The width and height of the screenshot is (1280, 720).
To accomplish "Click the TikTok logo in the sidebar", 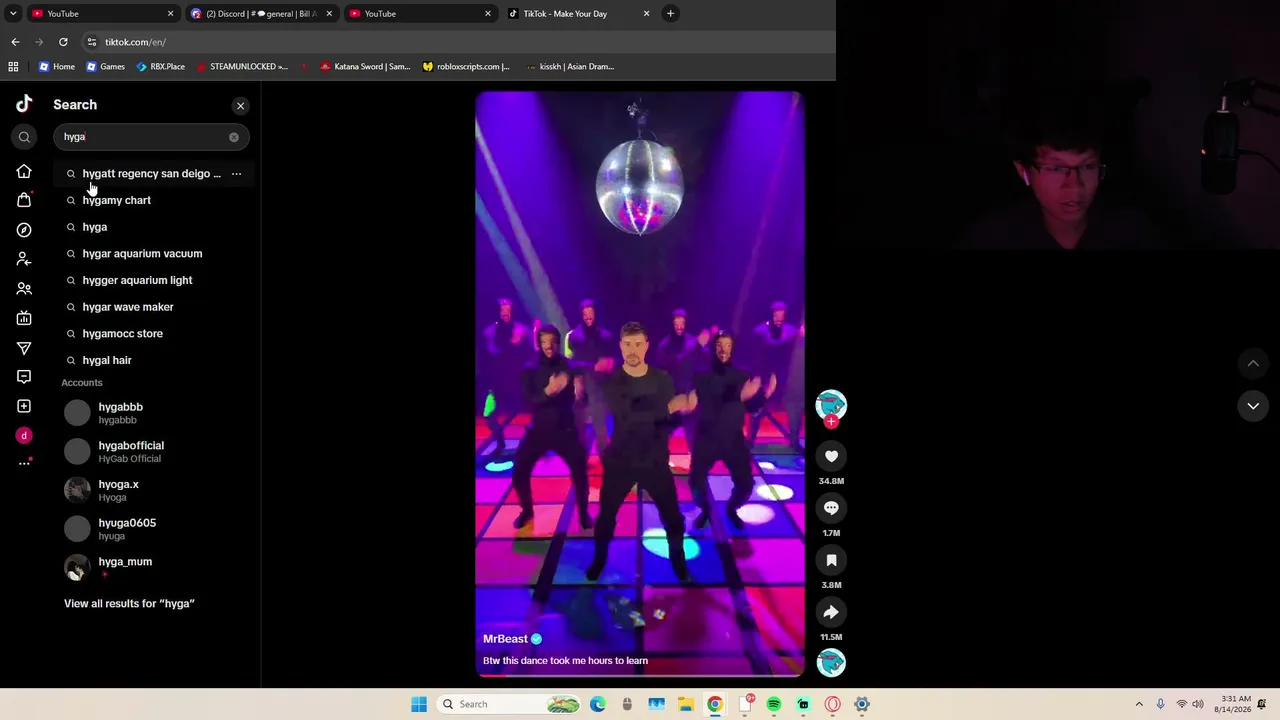I will pyautogui.click(x=24, y=104).
